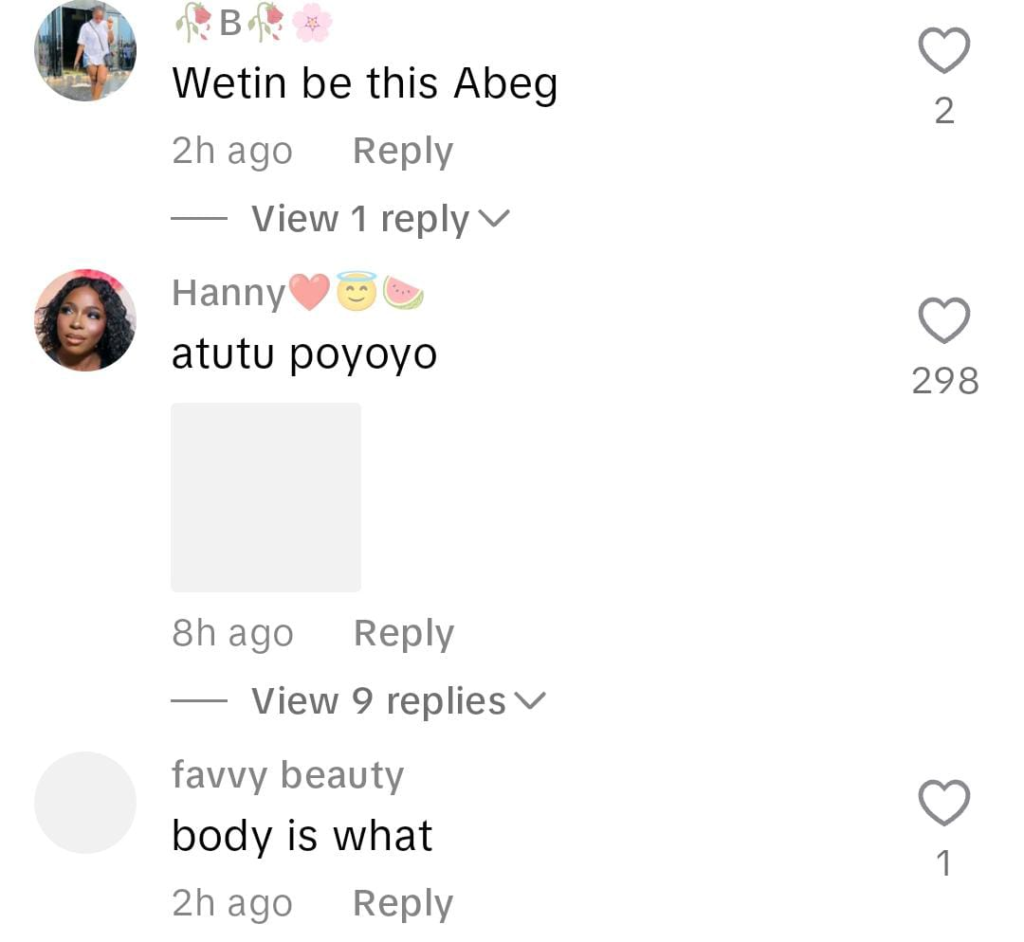This screenshot has height=942, width=1024.
Task: Click chevron next to View 9 replies
Action: [530, 701]
